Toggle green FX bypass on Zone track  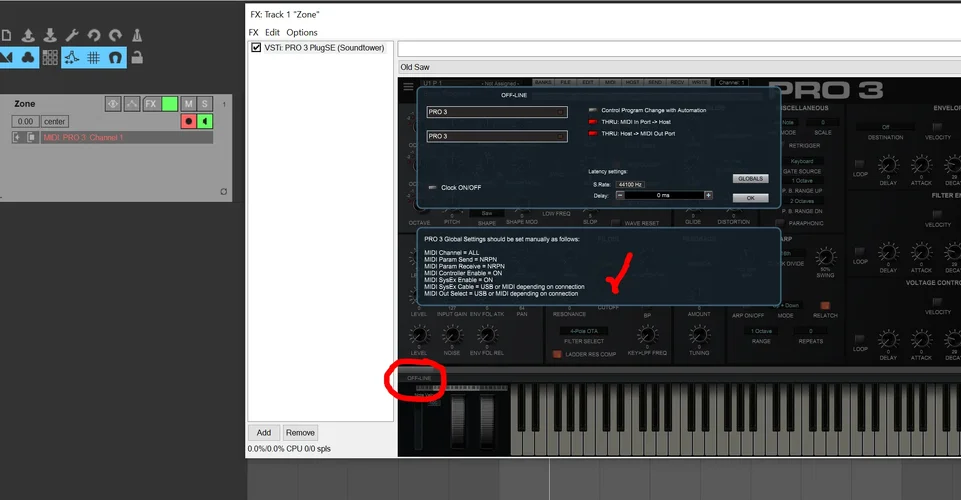click(170, 104)
